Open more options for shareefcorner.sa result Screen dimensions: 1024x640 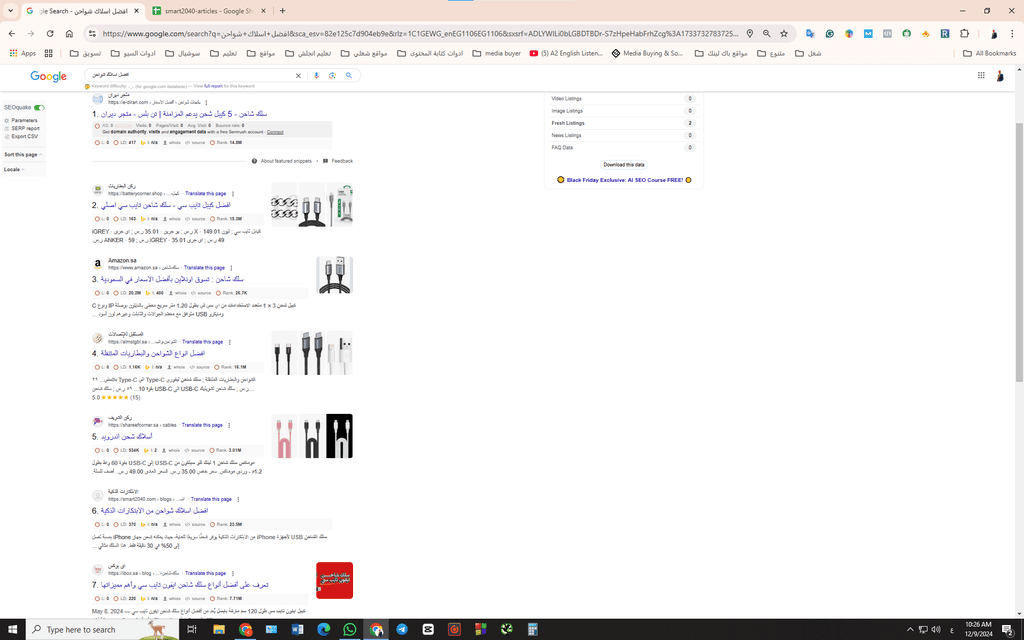click(229, 425)
